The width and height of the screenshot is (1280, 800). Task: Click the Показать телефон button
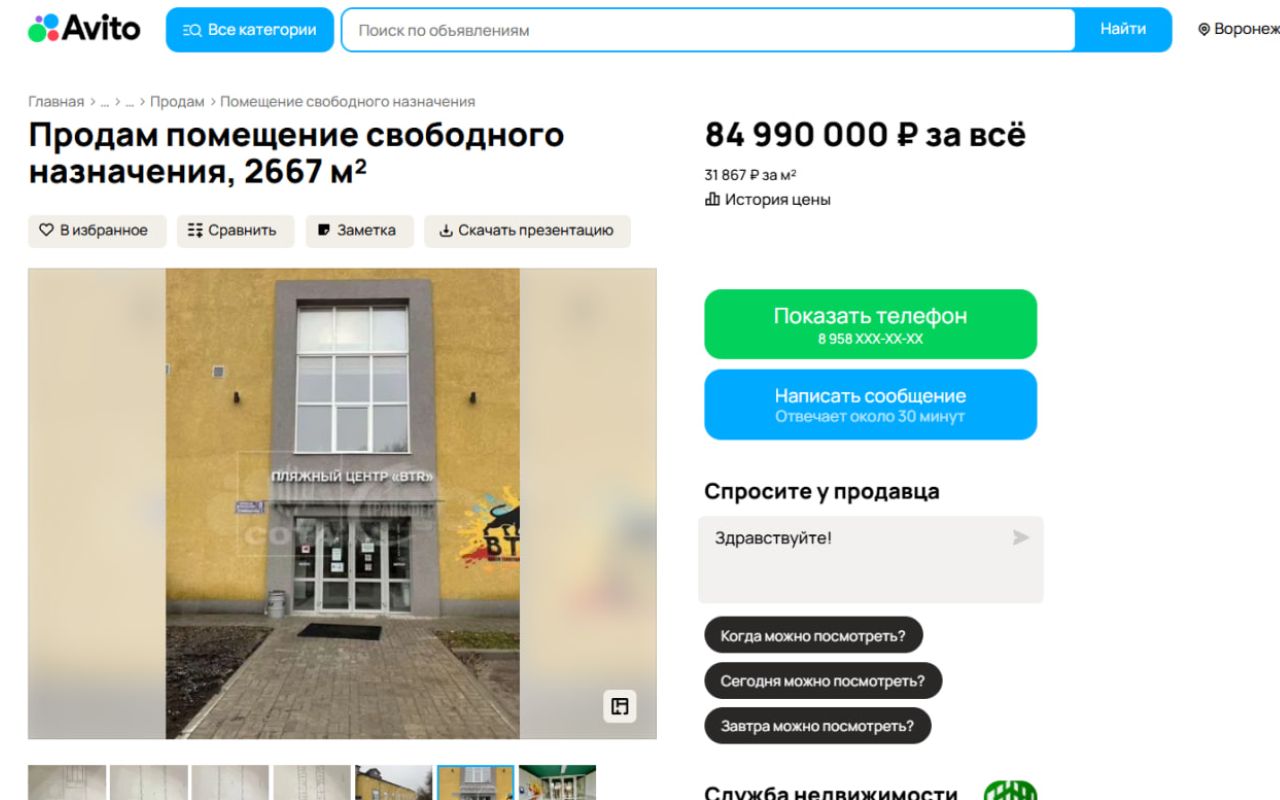[x=870, y=324]
